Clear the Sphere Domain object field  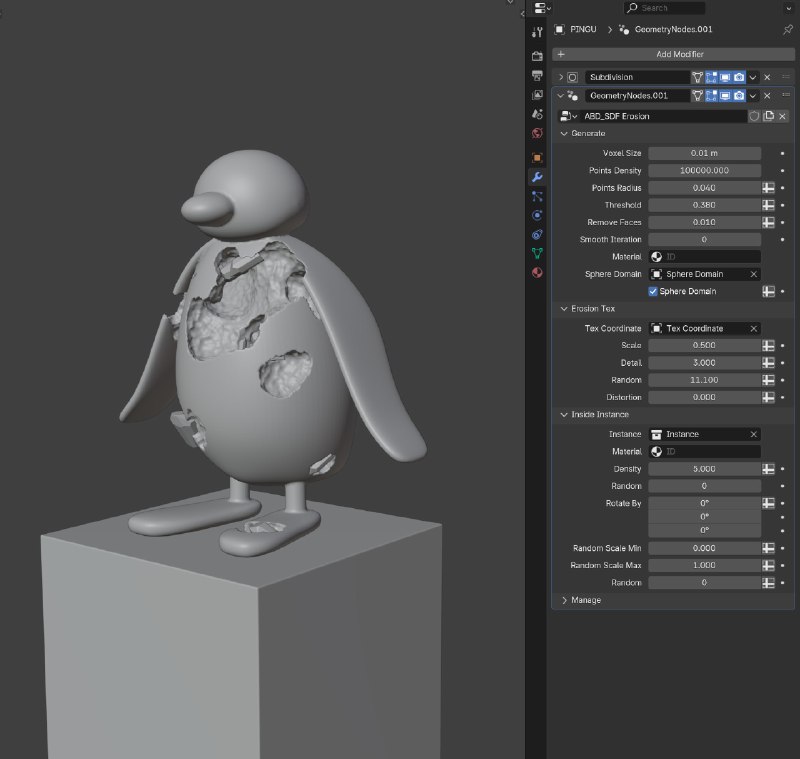(x=754, y=274)
